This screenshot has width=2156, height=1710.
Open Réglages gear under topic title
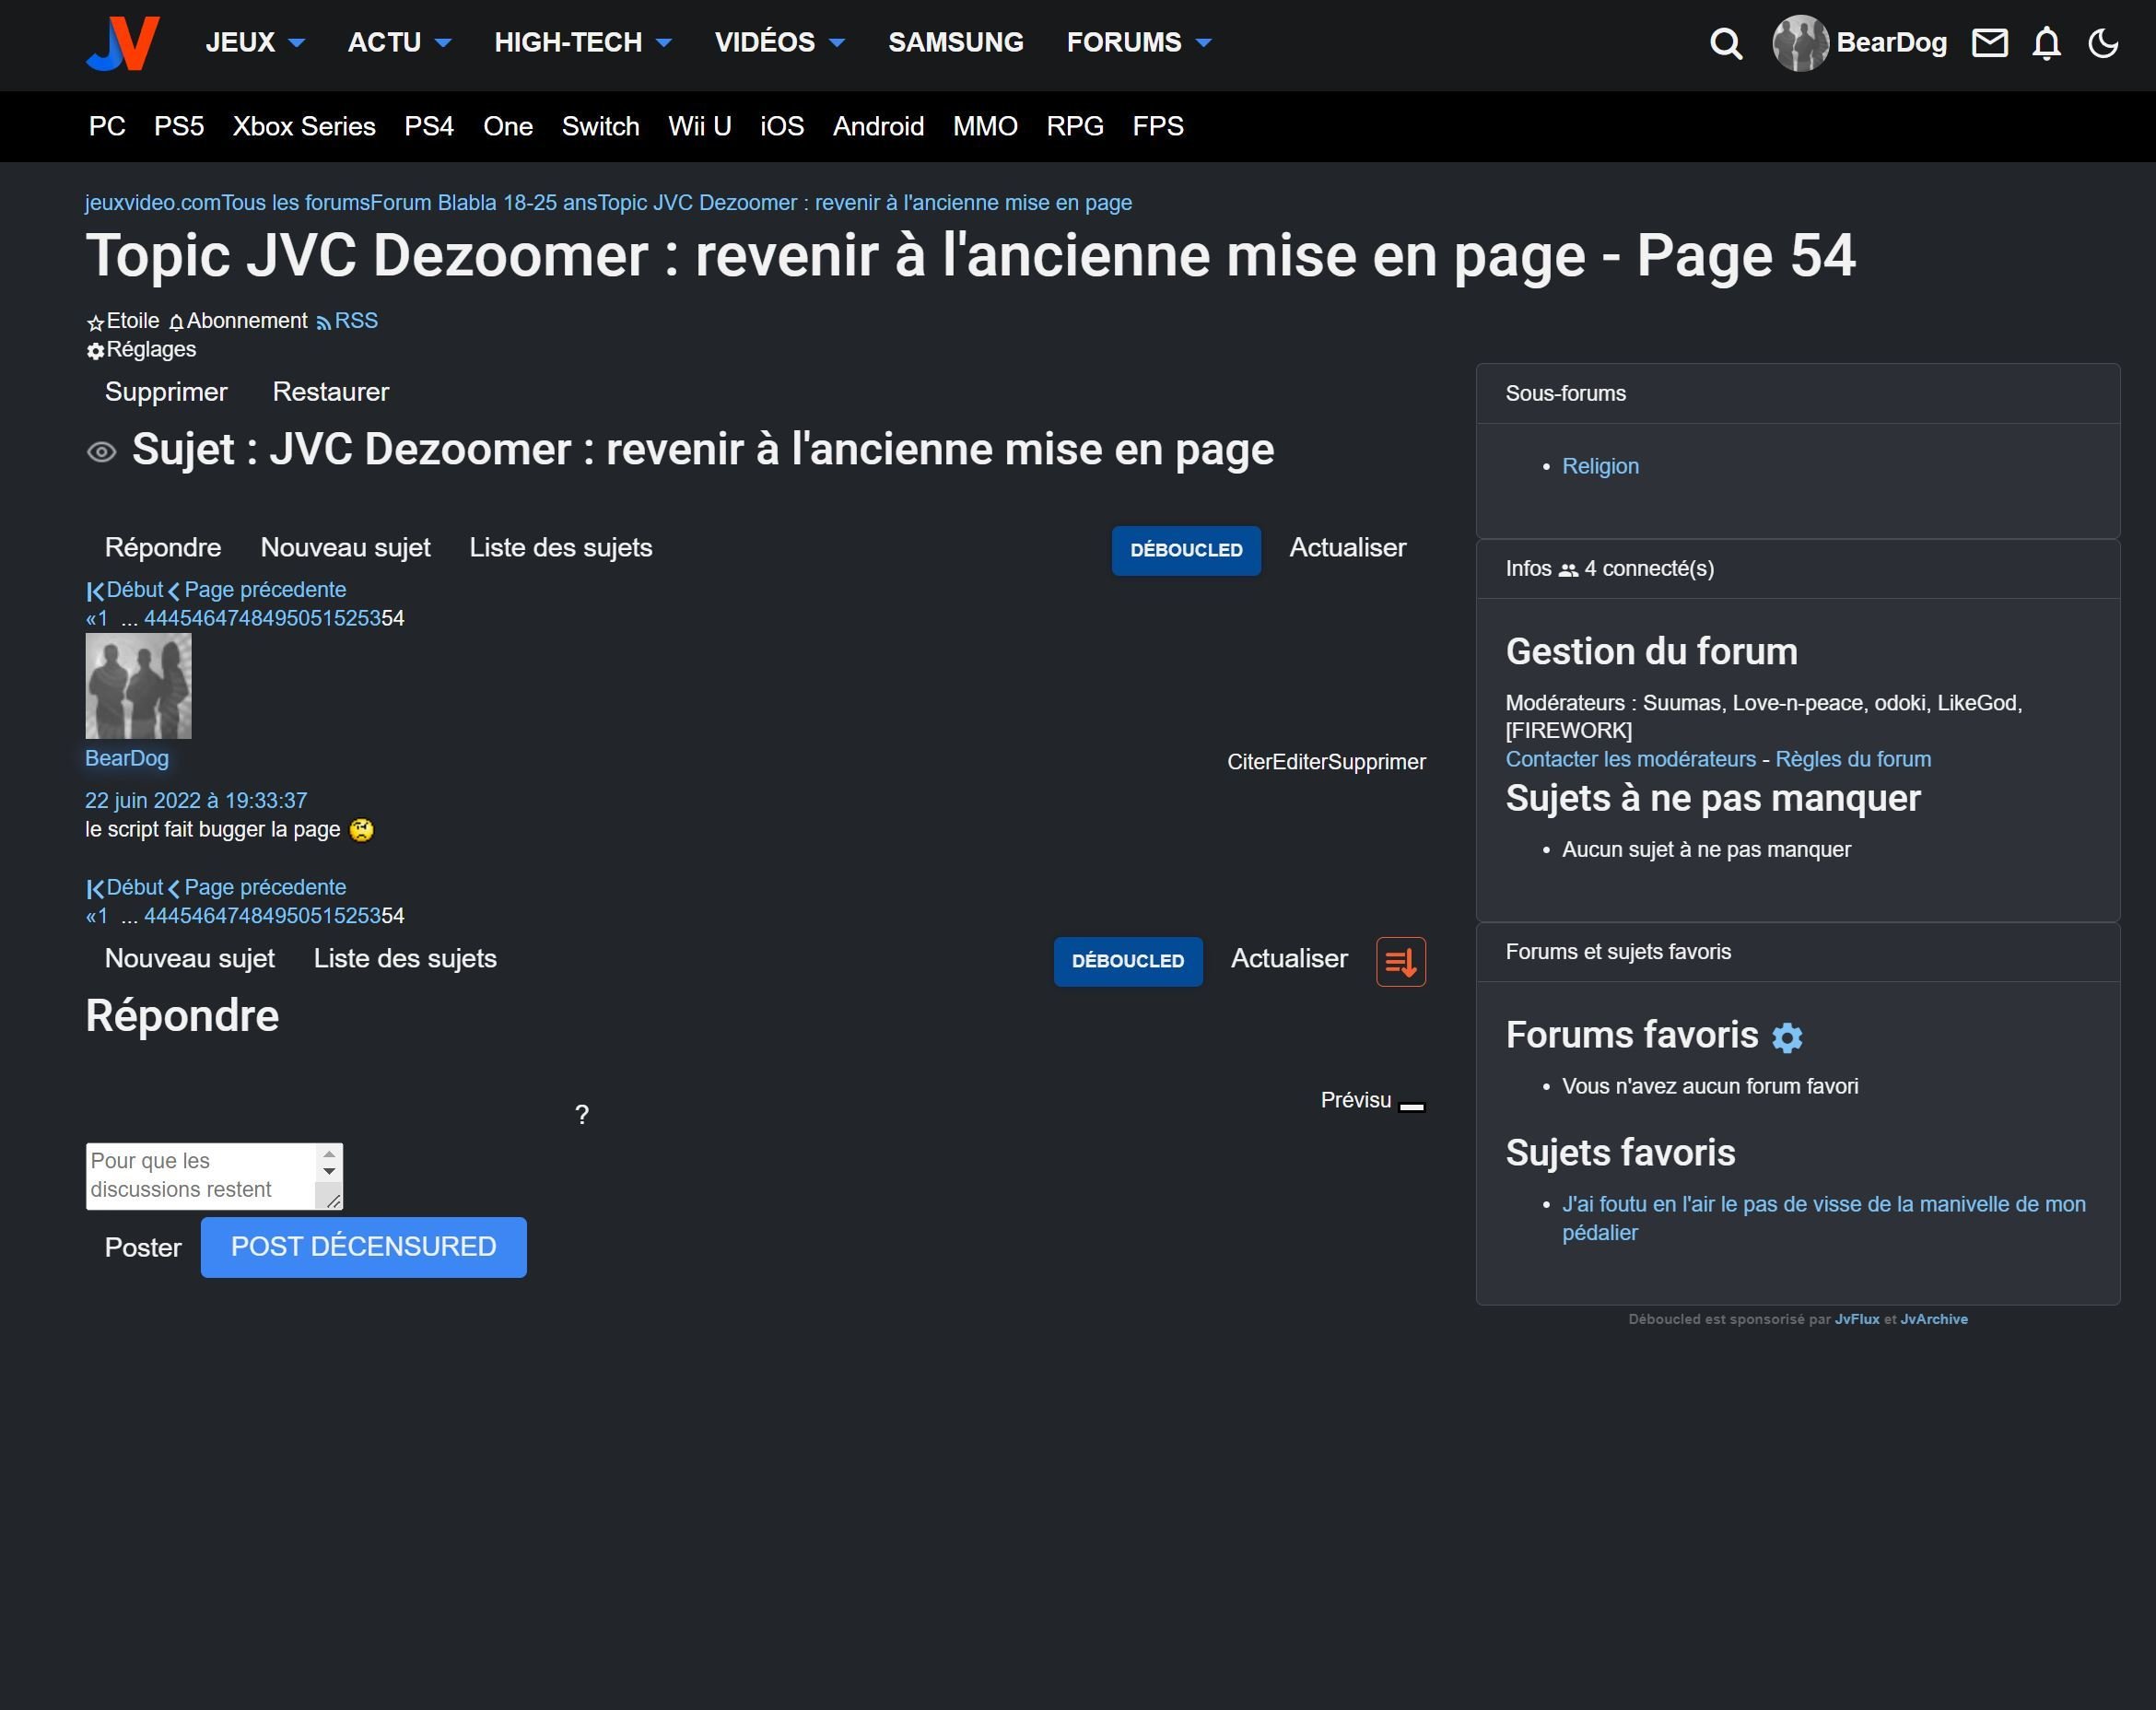coord(141,350)
